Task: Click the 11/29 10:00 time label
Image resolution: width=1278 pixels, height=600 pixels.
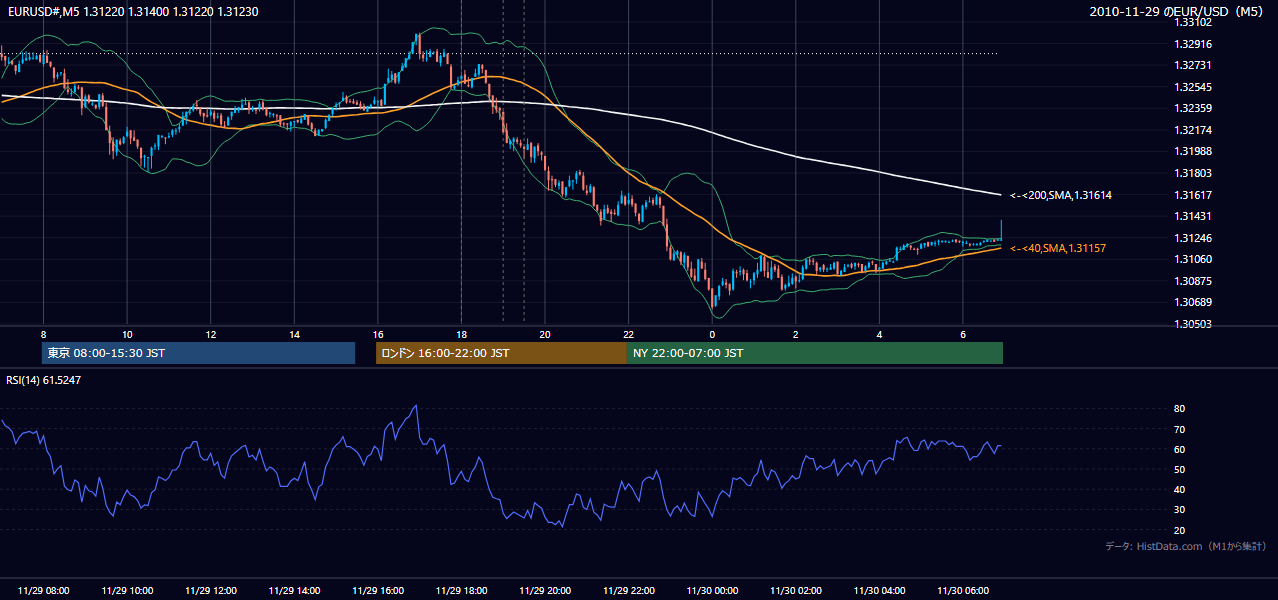Action: coord(127,591)
